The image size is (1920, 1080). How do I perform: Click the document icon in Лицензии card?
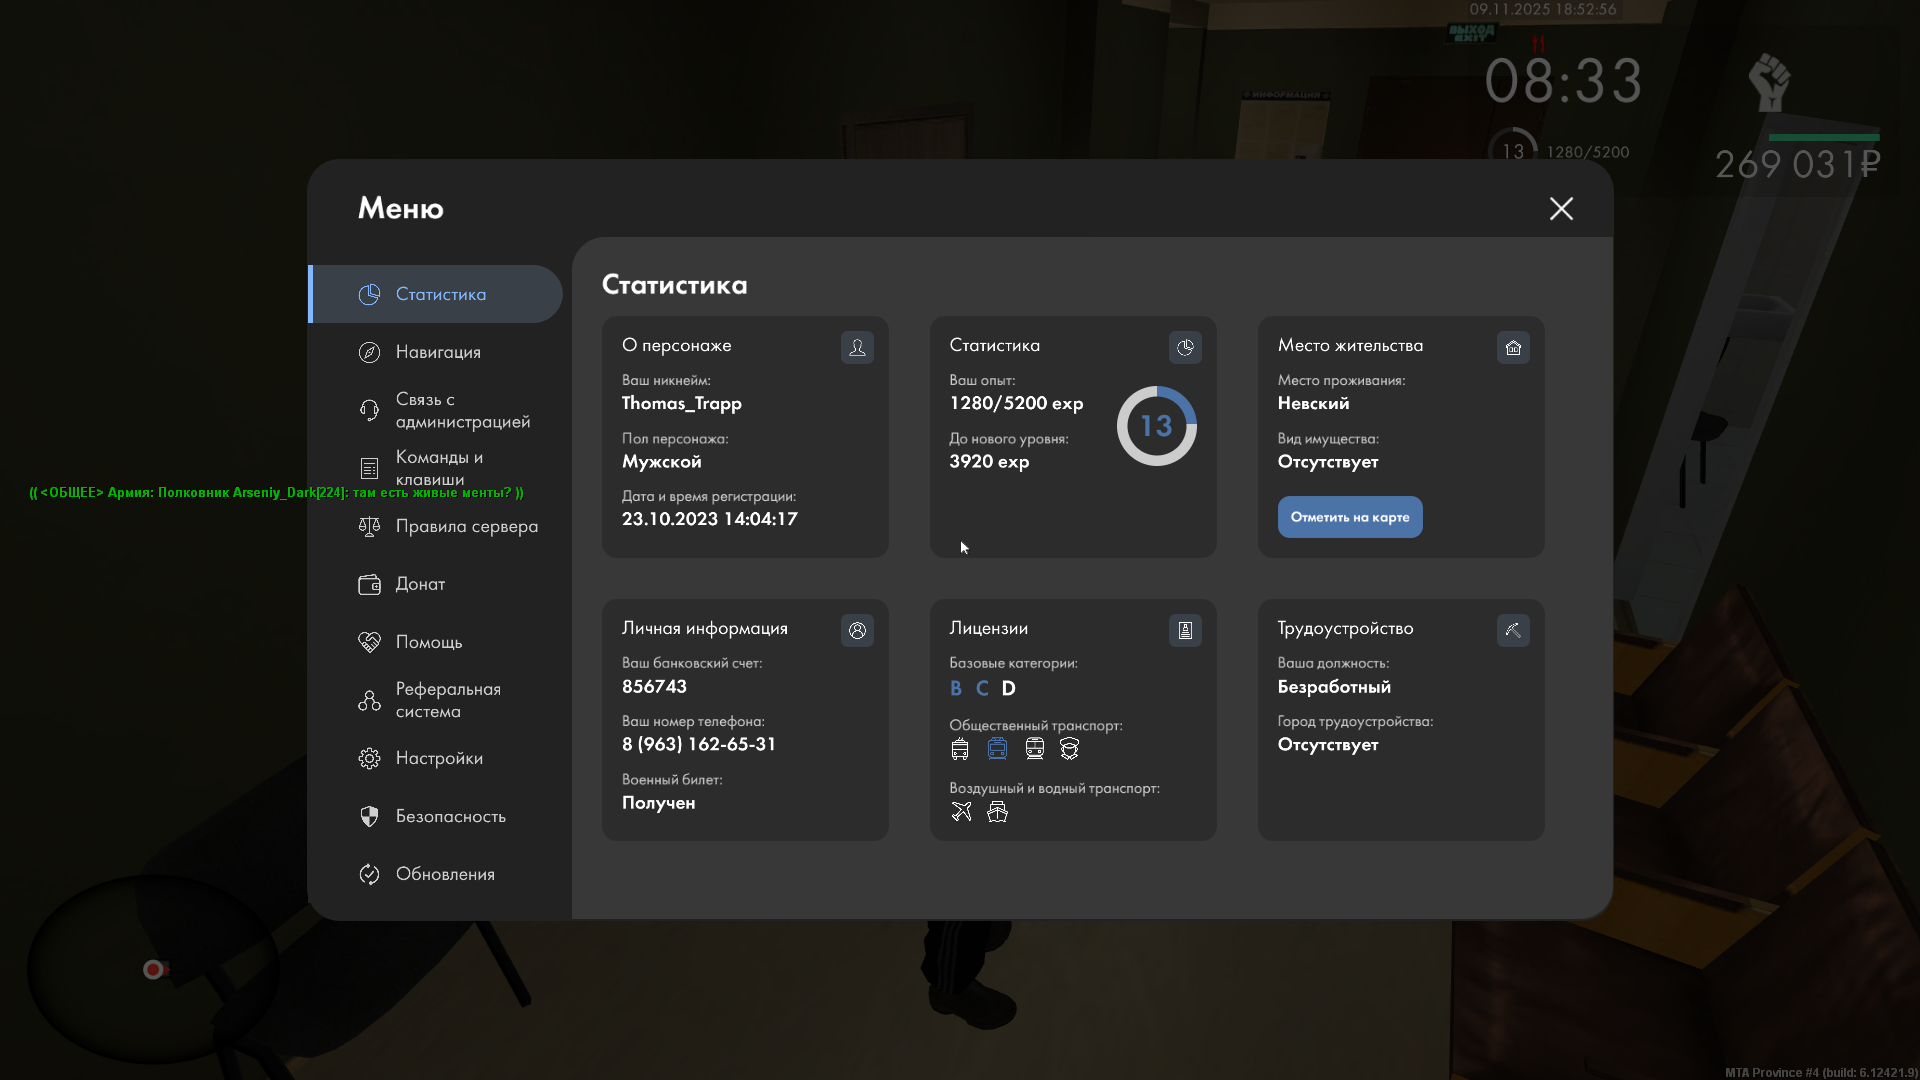1185,630
